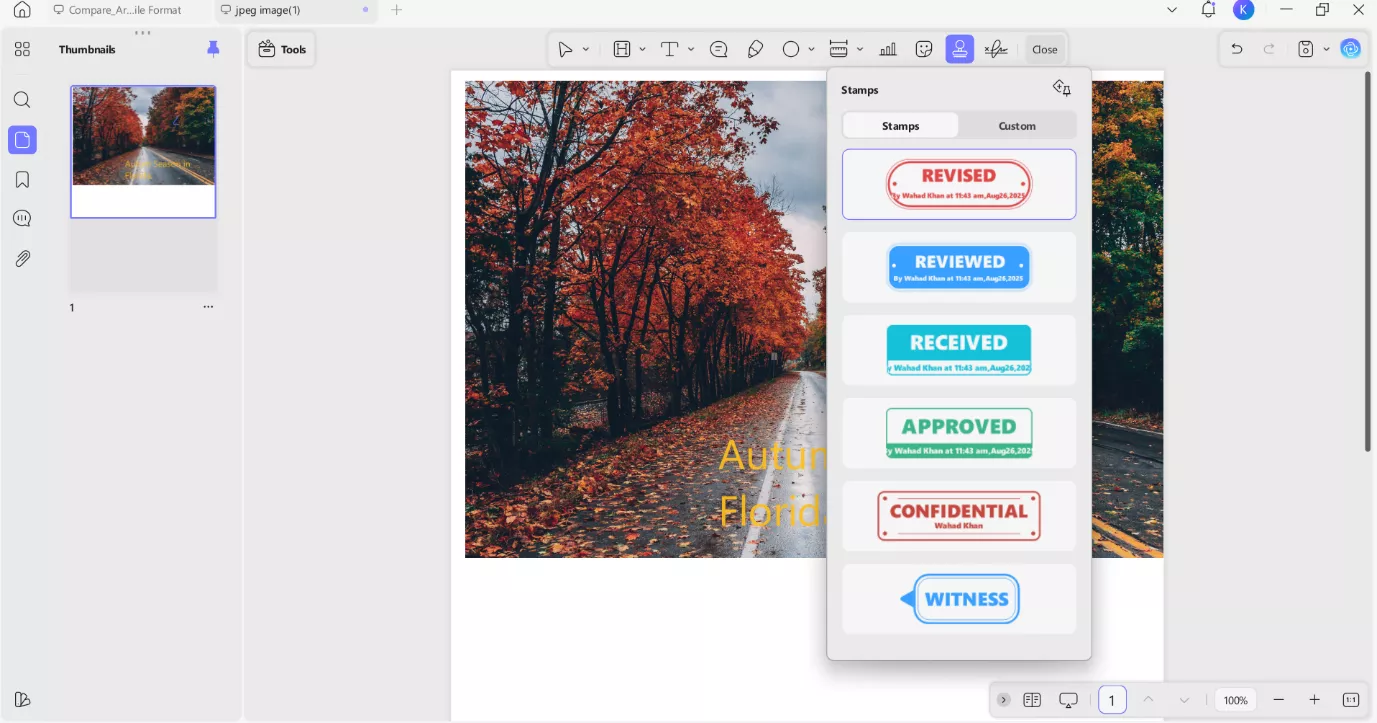Screen dimensions: 1377x723
Task: Open the bookmarks panel
Action: click(x=22, y=180)
